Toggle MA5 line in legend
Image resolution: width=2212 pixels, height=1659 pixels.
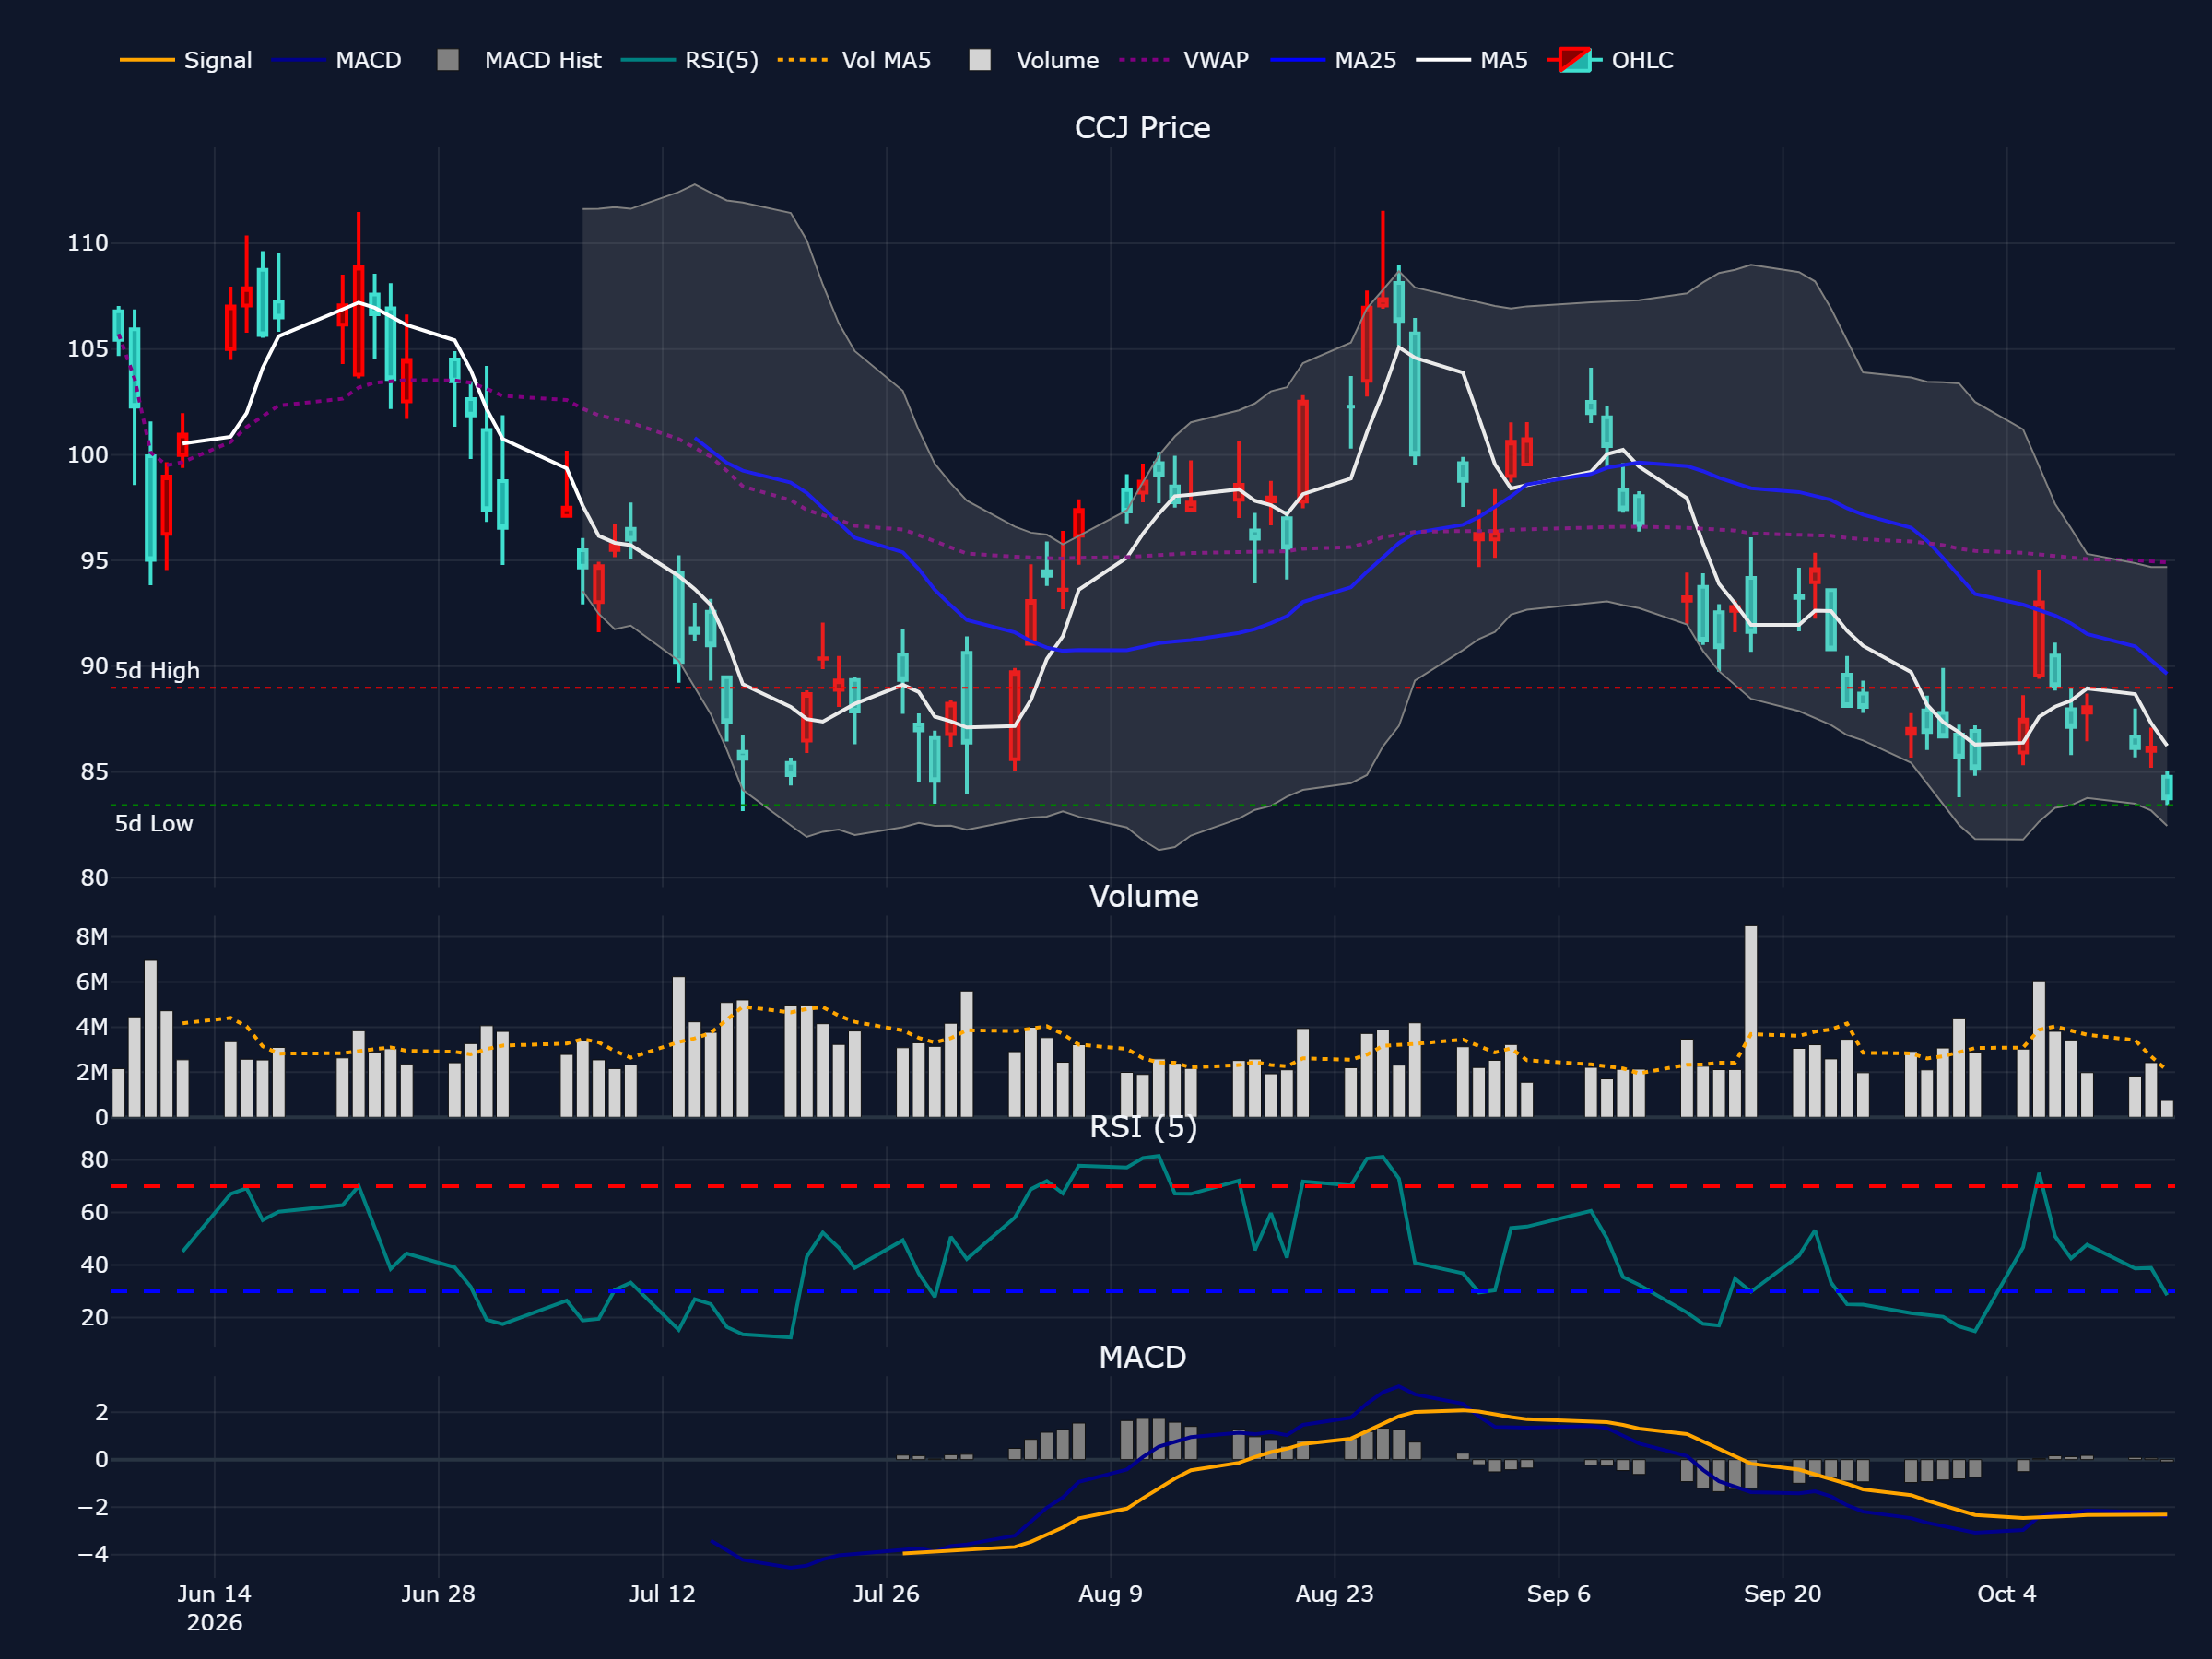click(1473, 60)
